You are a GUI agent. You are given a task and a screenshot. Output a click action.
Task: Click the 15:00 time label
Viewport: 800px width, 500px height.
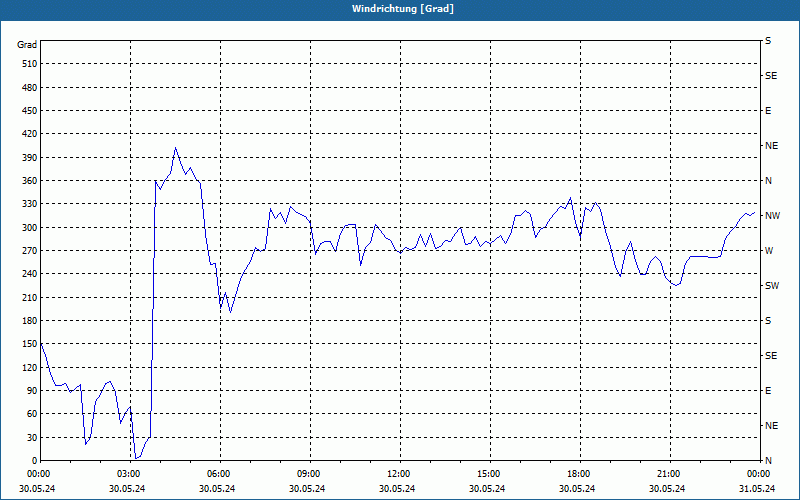(488, 474)
